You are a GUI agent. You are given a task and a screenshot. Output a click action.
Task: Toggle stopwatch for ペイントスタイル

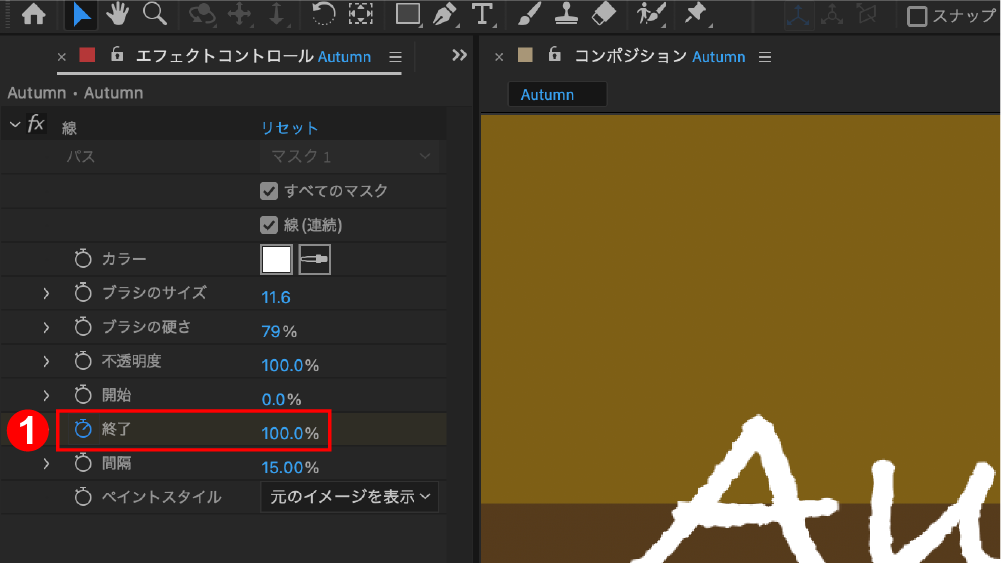(x=83, y=497)
